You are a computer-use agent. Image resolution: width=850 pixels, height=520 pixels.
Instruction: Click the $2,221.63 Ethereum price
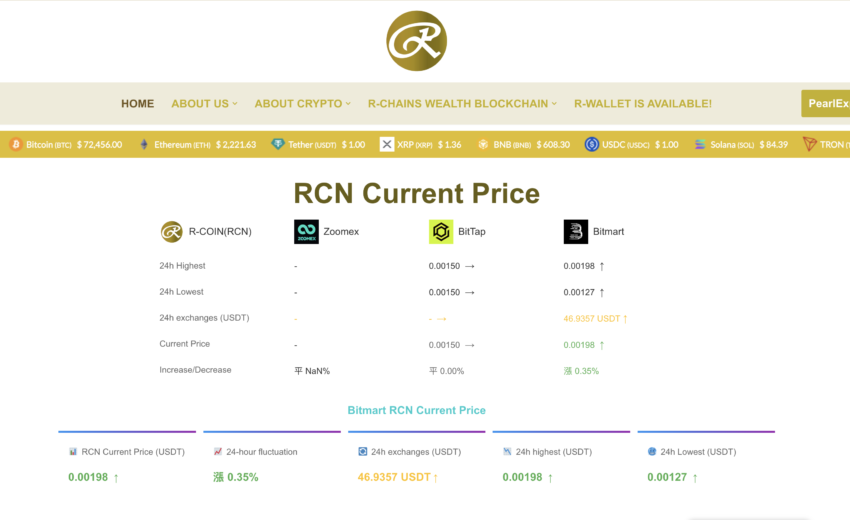(236, 145)
